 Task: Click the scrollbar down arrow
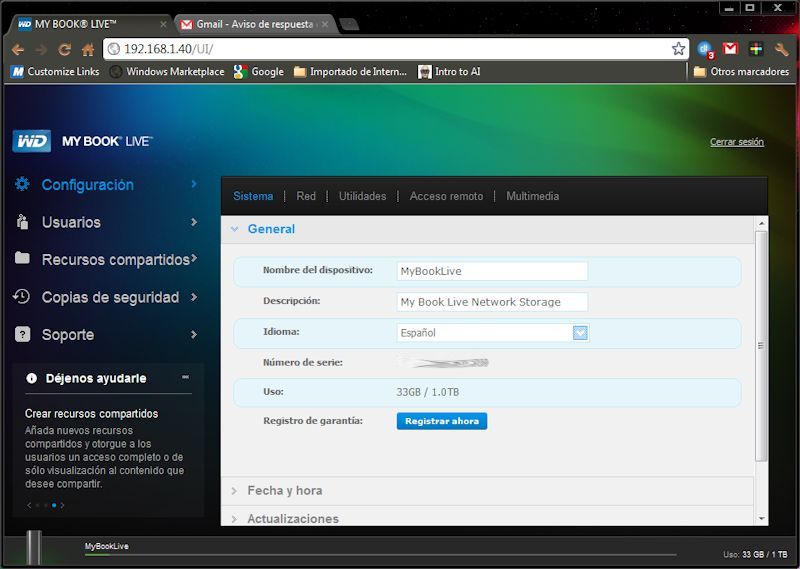(x=761, y=519)
